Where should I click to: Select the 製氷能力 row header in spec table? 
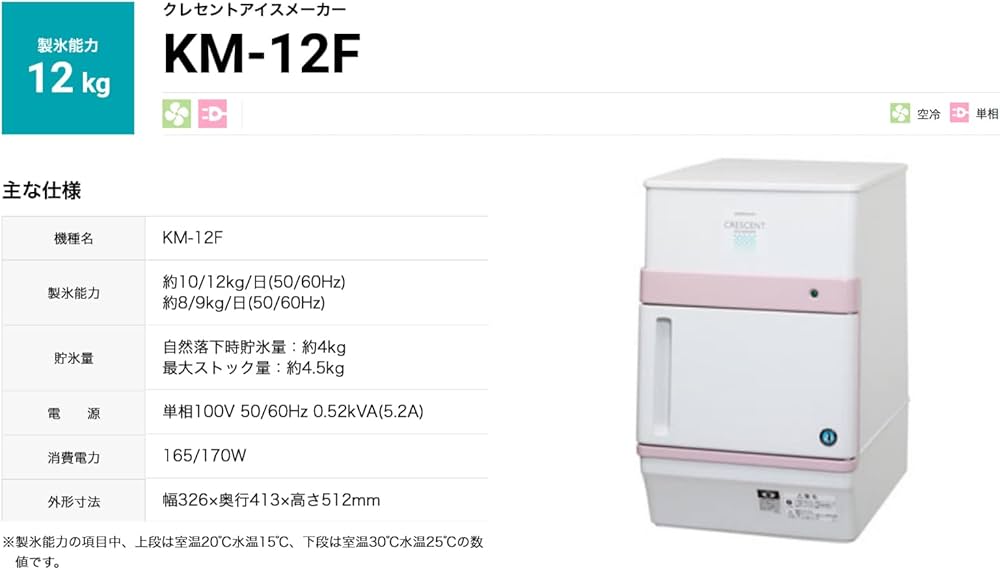[x=73, y=293]
